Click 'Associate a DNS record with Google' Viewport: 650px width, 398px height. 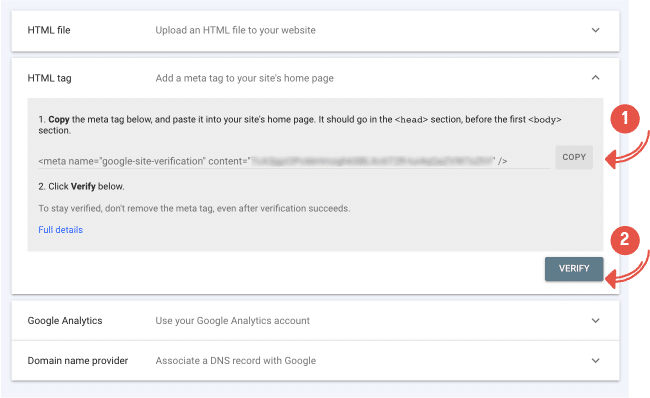(235, 361)
